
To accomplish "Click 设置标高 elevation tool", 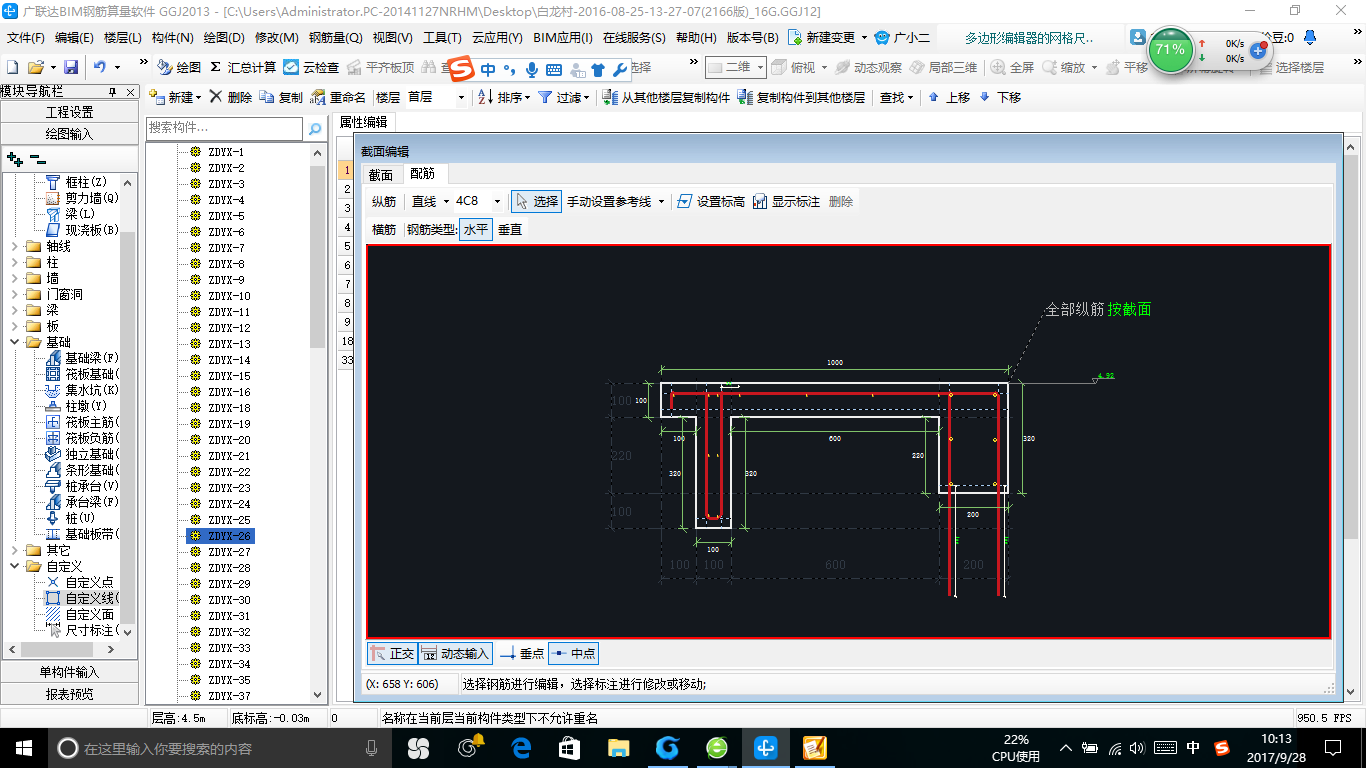I will click(x=711, y=201).
